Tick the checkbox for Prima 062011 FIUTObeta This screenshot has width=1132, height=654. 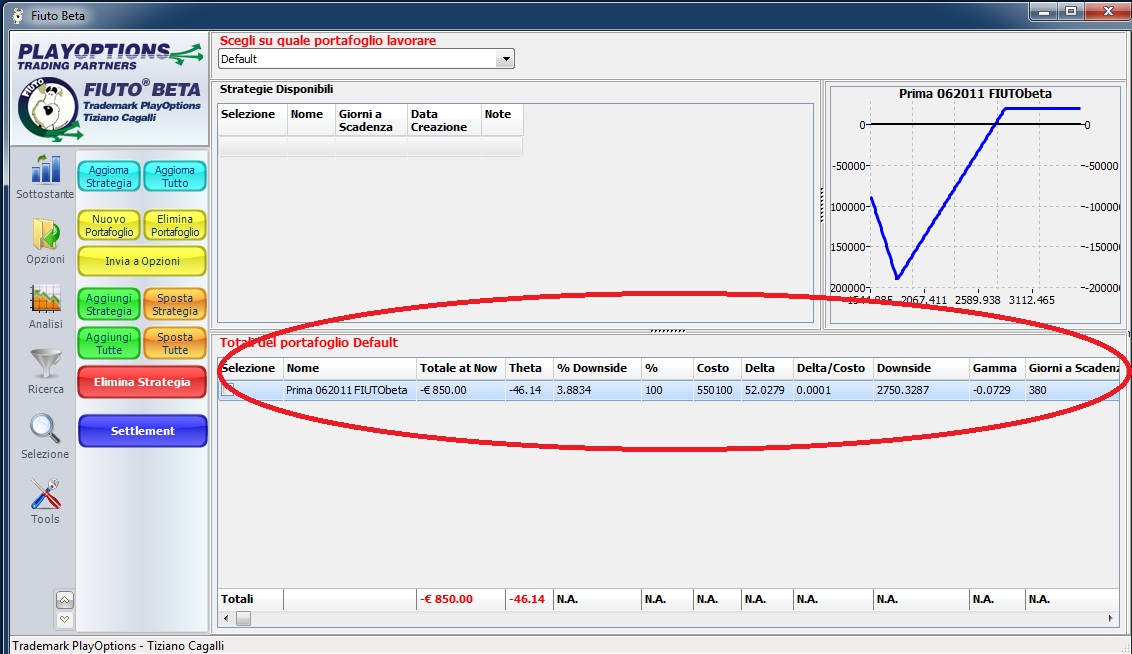tap(228, 390)
